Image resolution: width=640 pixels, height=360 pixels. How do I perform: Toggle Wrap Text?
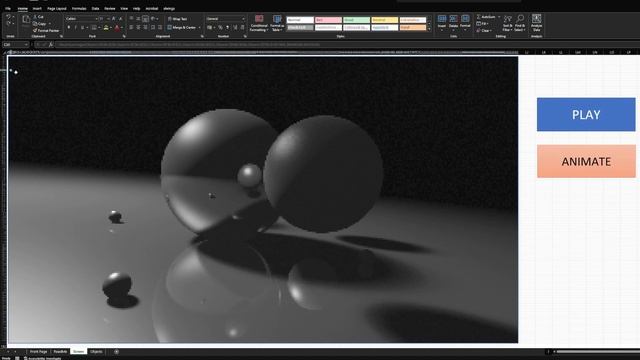(177, 19)
